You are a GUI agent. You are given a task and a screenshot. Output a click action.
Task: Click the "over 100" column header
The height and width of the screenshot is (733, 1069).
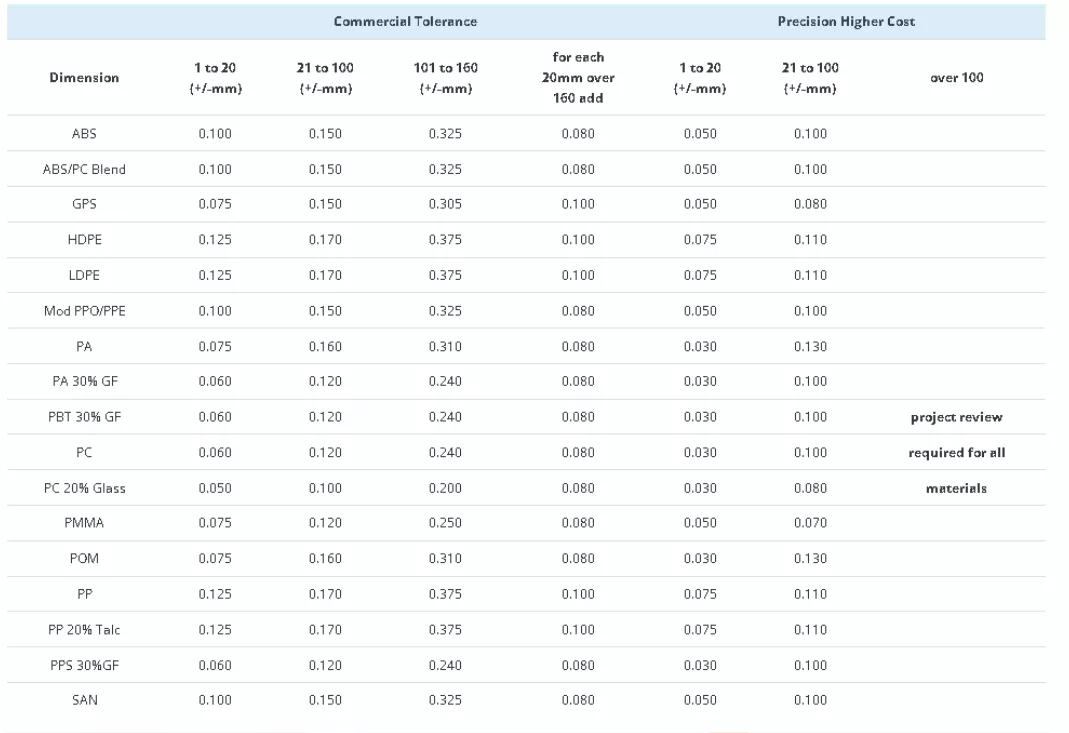(957, 77)
